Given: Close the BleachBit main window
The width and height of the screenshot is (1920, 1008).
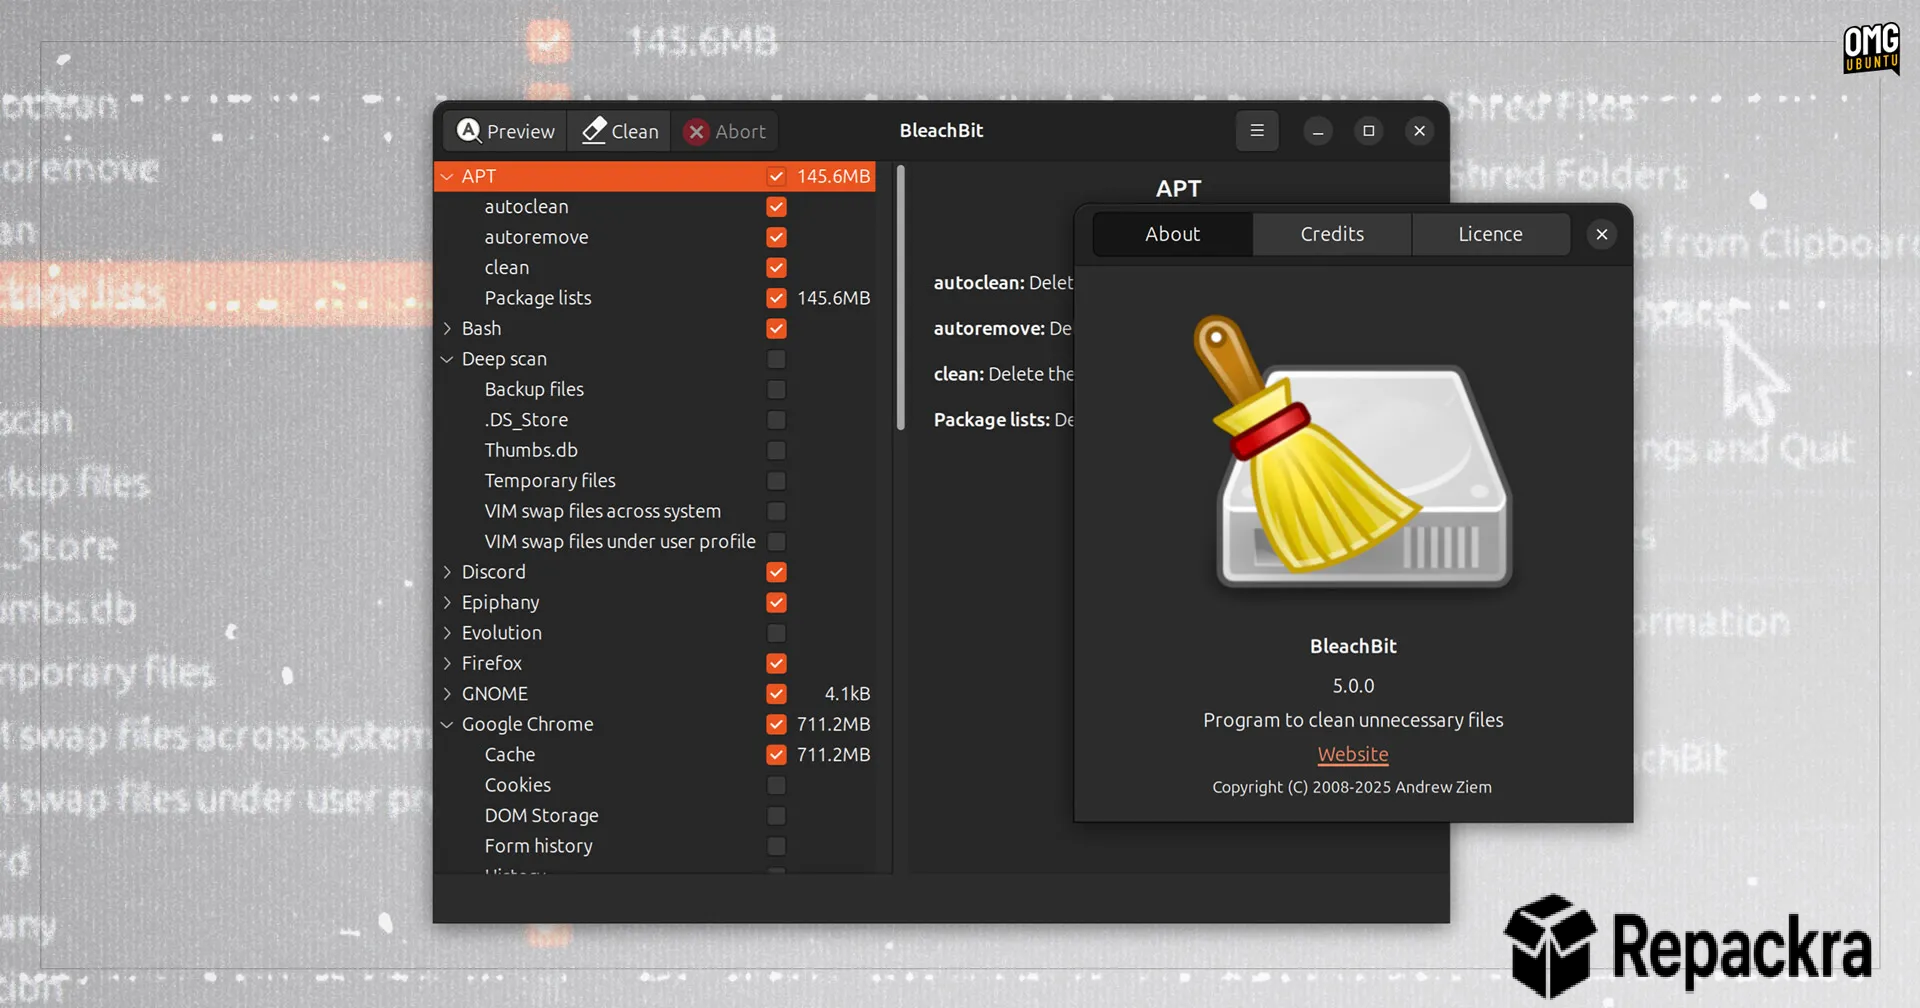Looking at the screenshot, I should 1419,131.
